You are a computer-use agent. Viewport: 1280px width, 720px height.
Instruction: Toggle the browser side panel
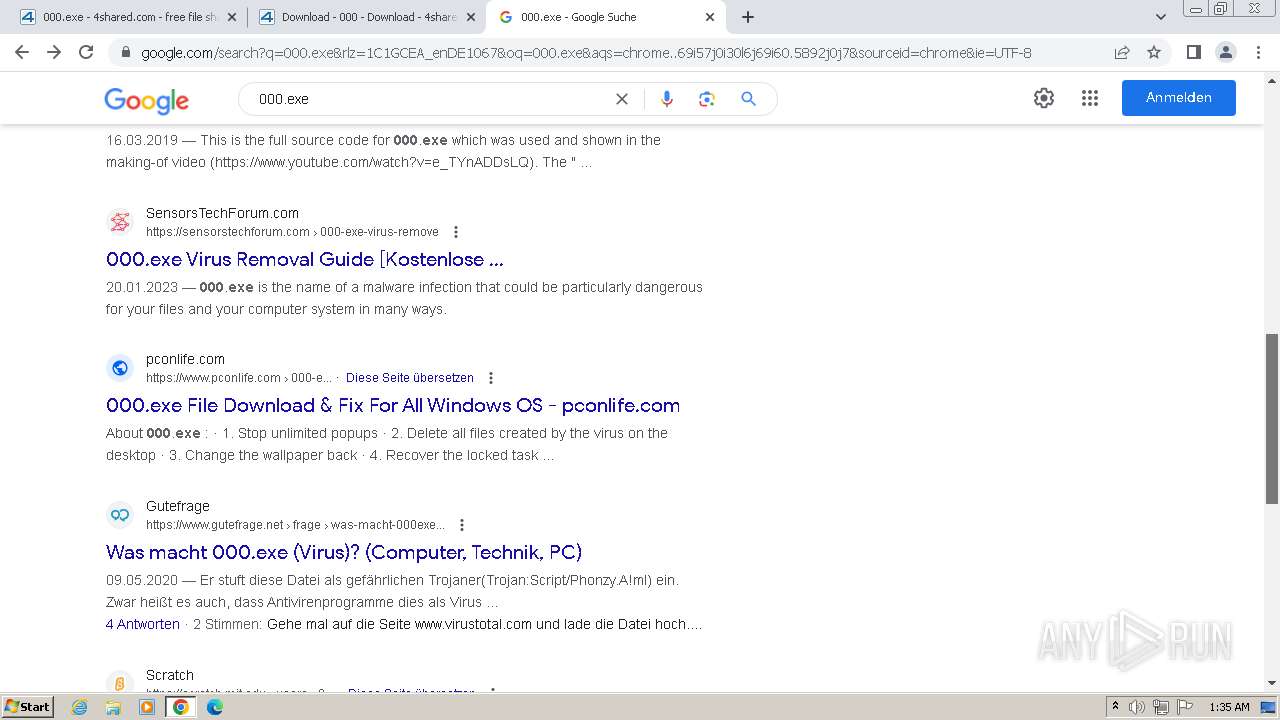click(1193, 52)
